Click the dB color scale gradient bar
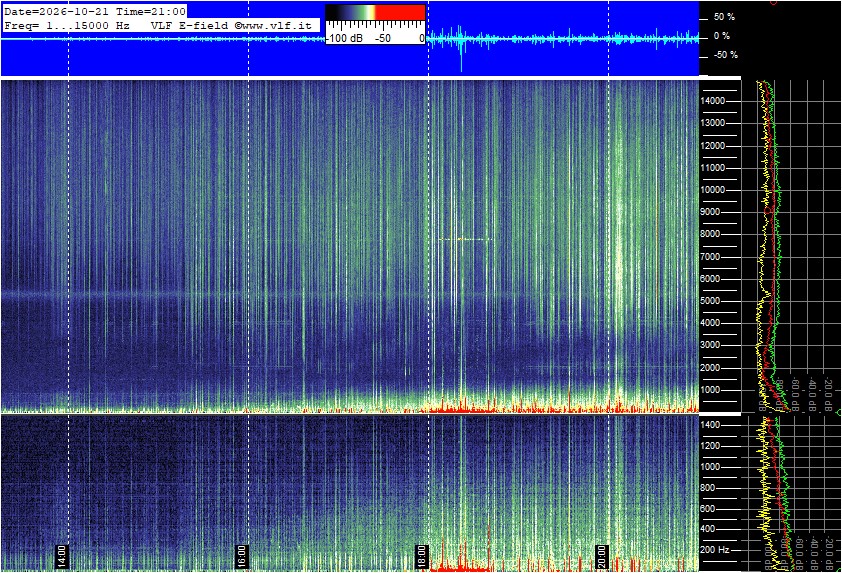 pyautogui.click(x=375, y=12)
